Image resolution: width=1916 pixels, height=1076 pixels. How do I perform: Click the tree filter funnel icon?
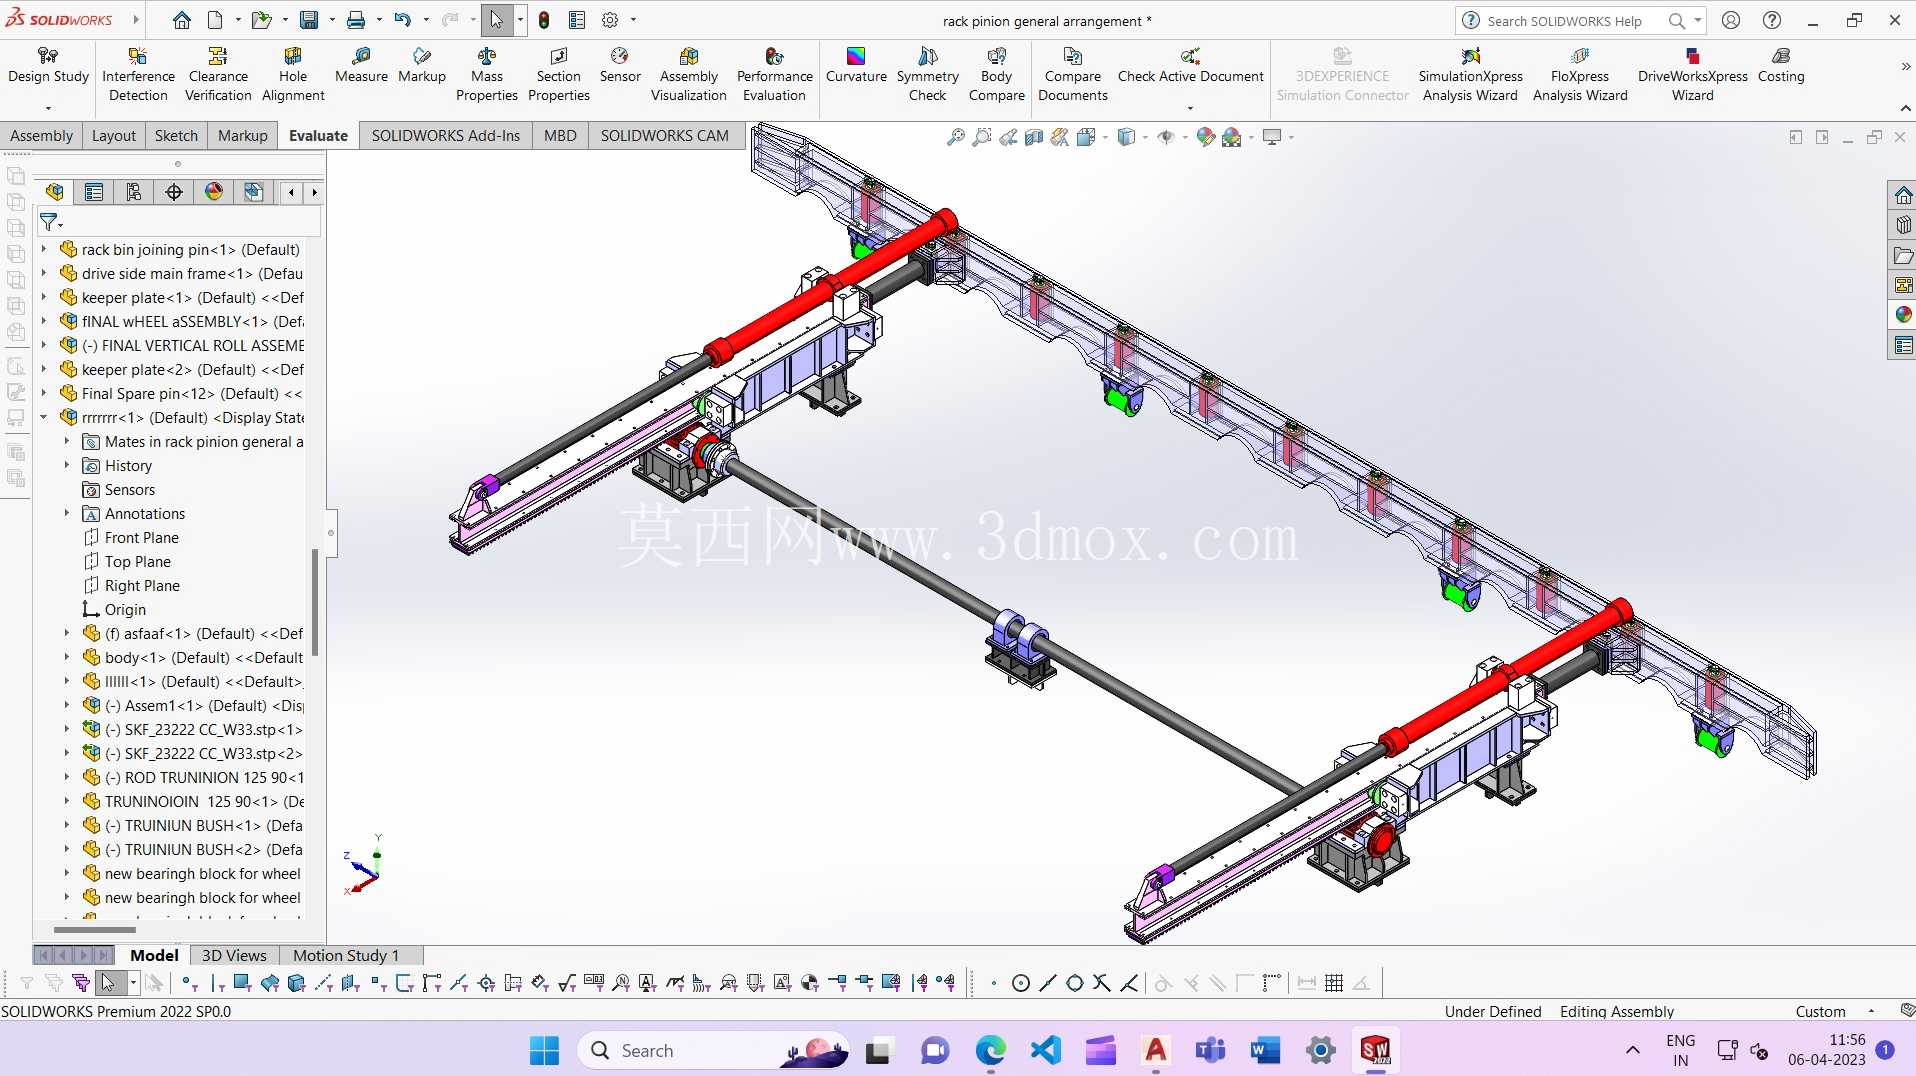click(49, 222)
